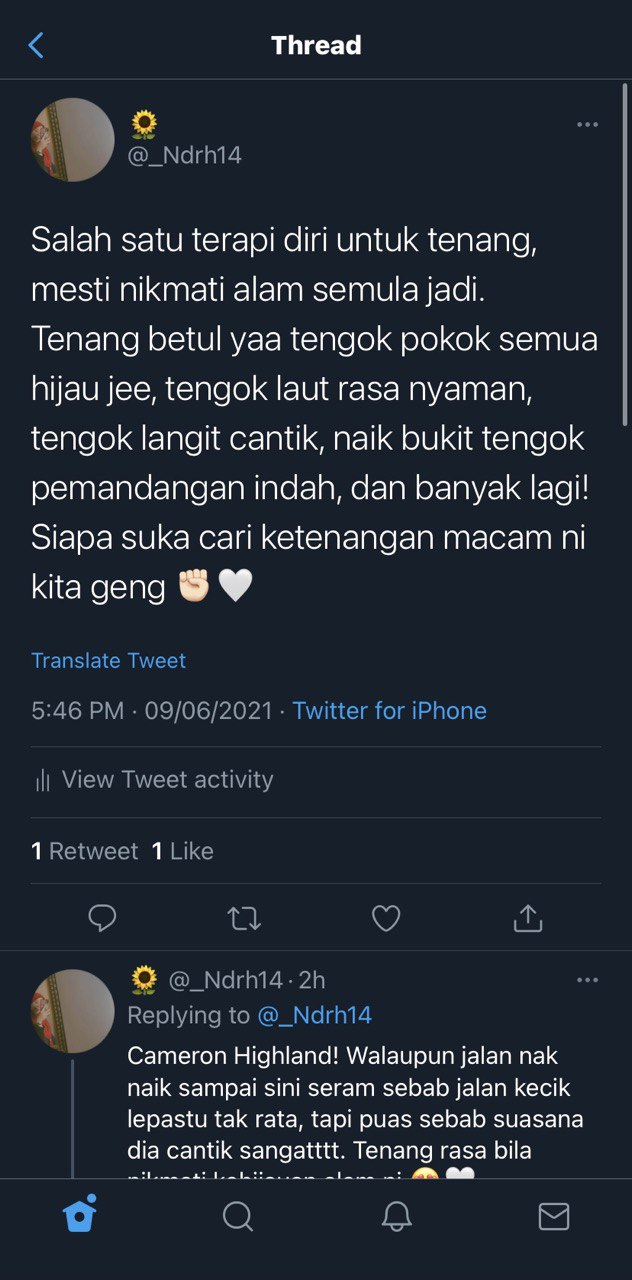Share the tweet via share icon

coord(528,918)
